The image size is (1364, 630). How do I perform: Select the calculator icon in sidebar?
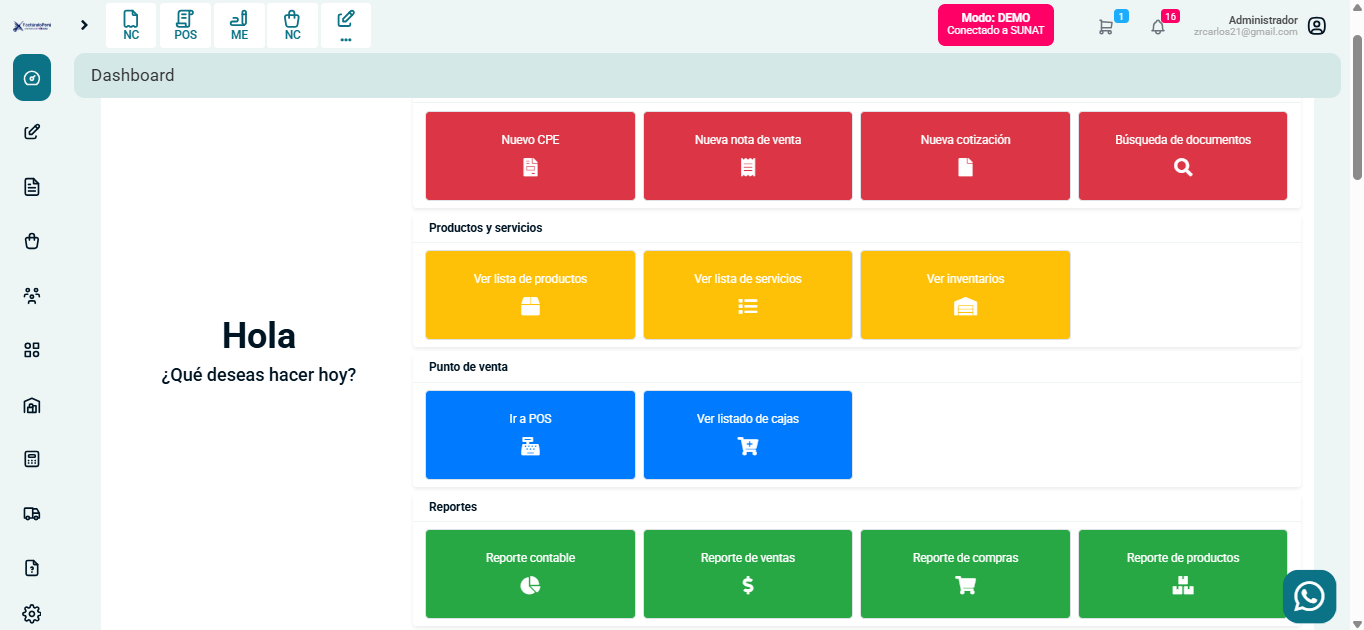click(32, 459)
